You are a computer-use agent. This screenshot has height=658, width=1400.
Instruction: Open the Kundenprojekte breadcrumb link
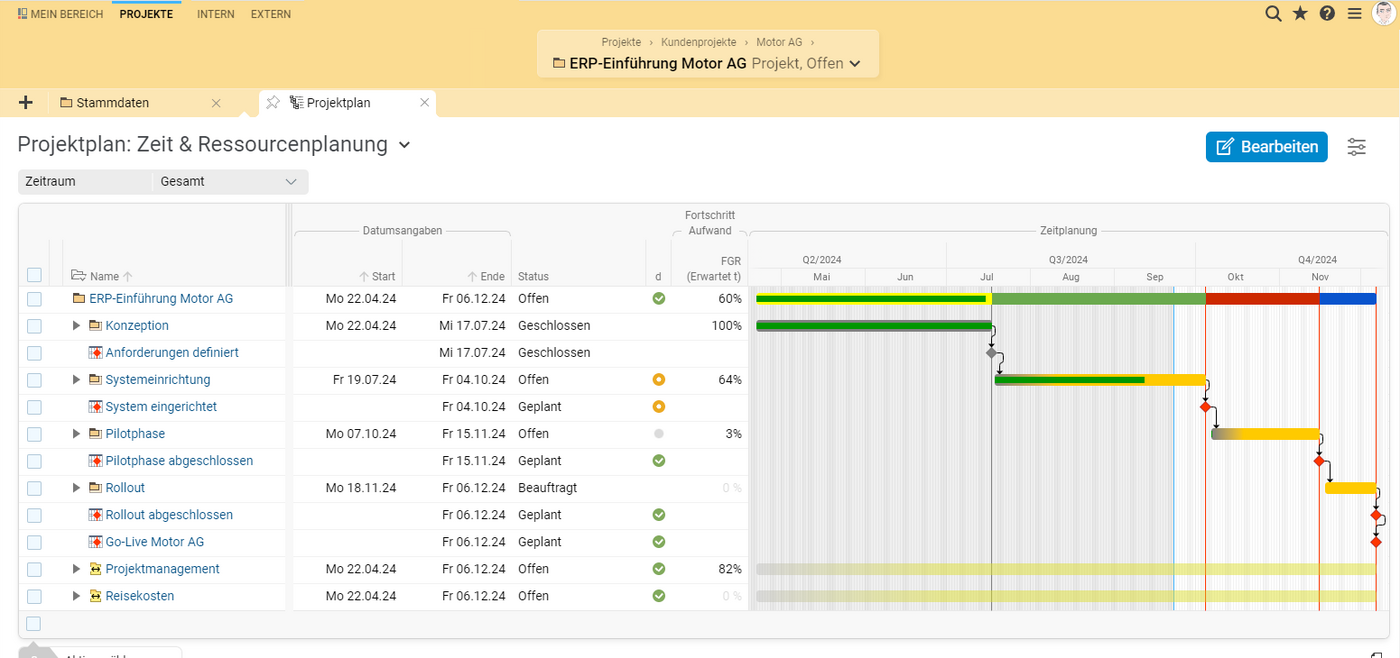[698, 42]
